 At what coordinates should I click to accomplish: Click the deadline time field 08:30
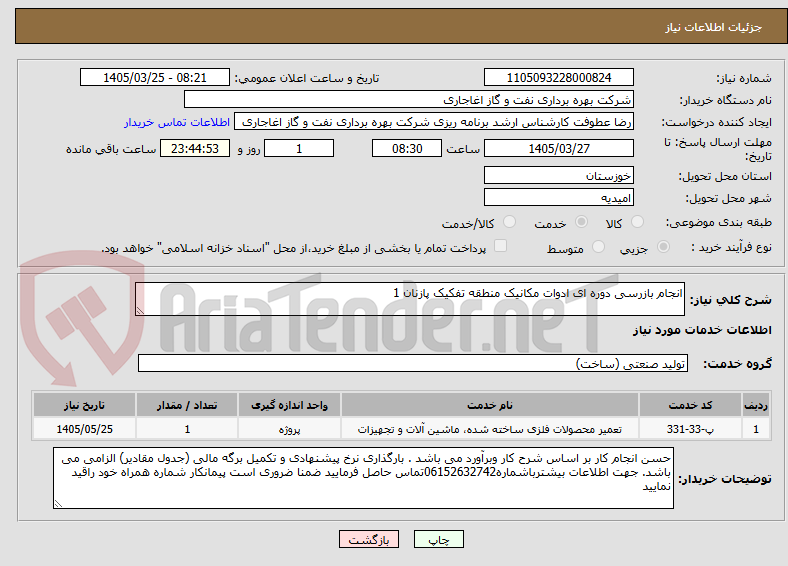coord(407,148)
